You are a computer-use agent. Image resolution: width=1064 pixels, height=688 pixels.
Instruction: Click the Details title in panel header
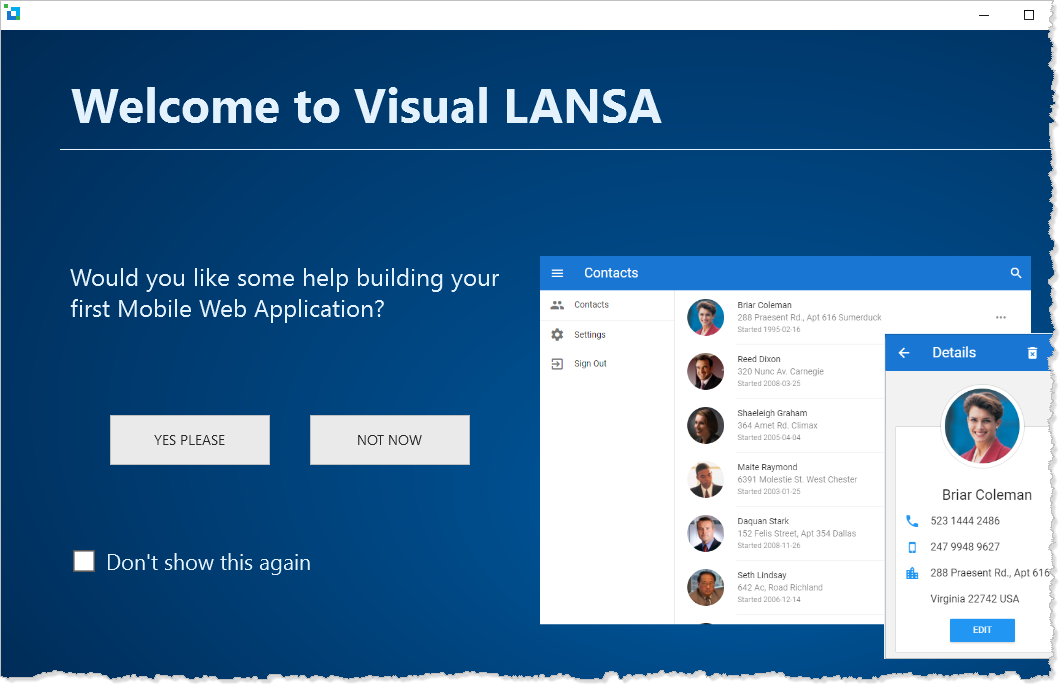point(953,353)
